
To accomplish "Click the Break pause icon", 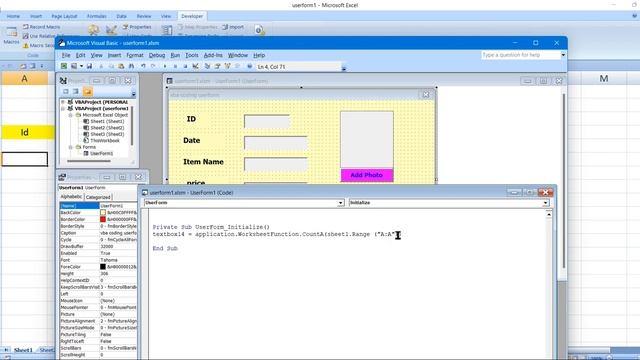I will (x=175, y=66).
